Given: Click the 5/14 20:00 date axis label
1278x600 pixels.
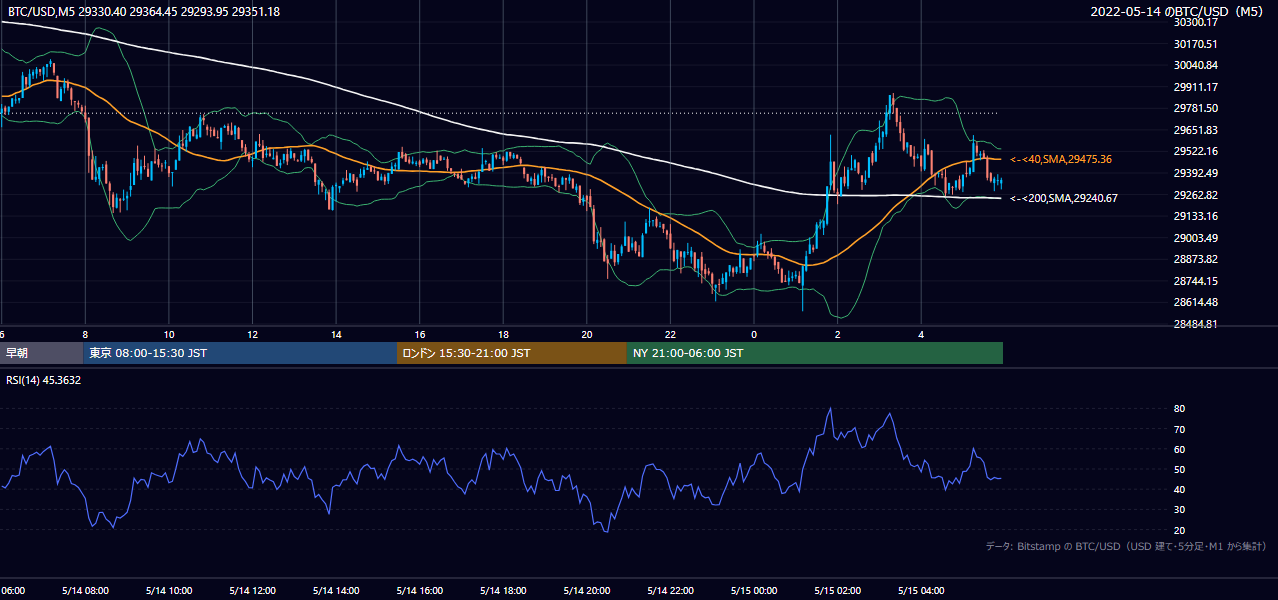Looking at the screenshot, I should click(x=586, y=590).
